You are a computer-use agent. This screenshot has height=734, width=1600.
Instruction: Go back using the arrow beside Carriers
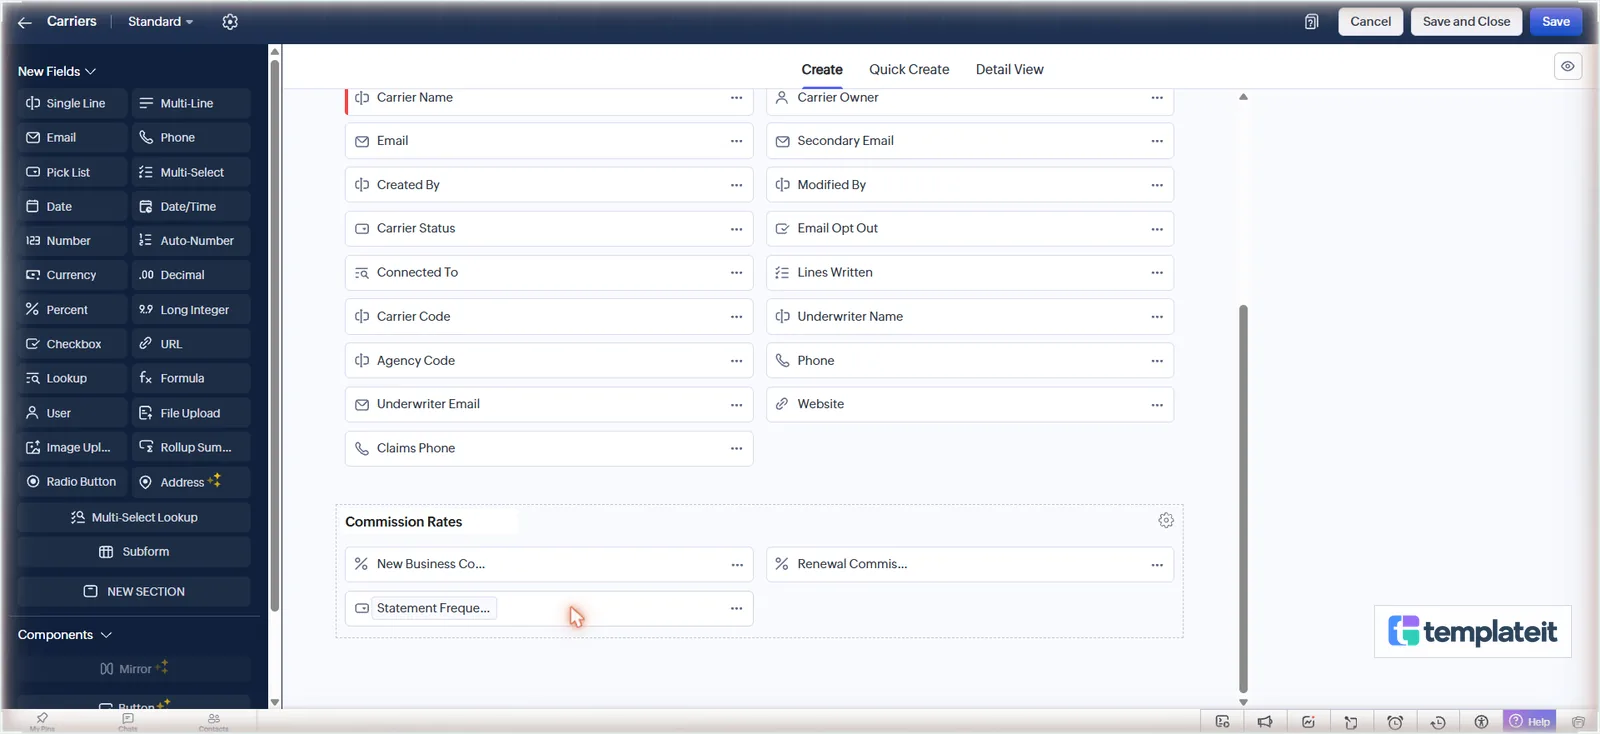25,22
